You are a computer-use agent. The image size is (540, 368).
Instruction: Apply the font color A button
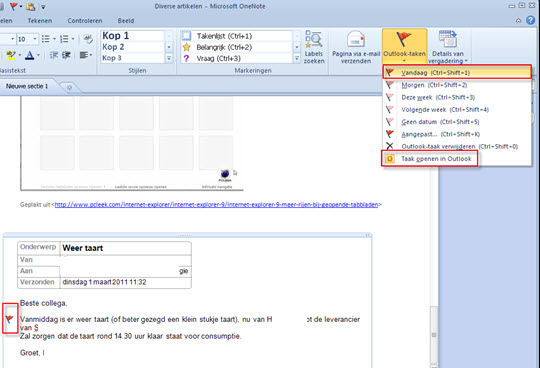tap(30, 55)
